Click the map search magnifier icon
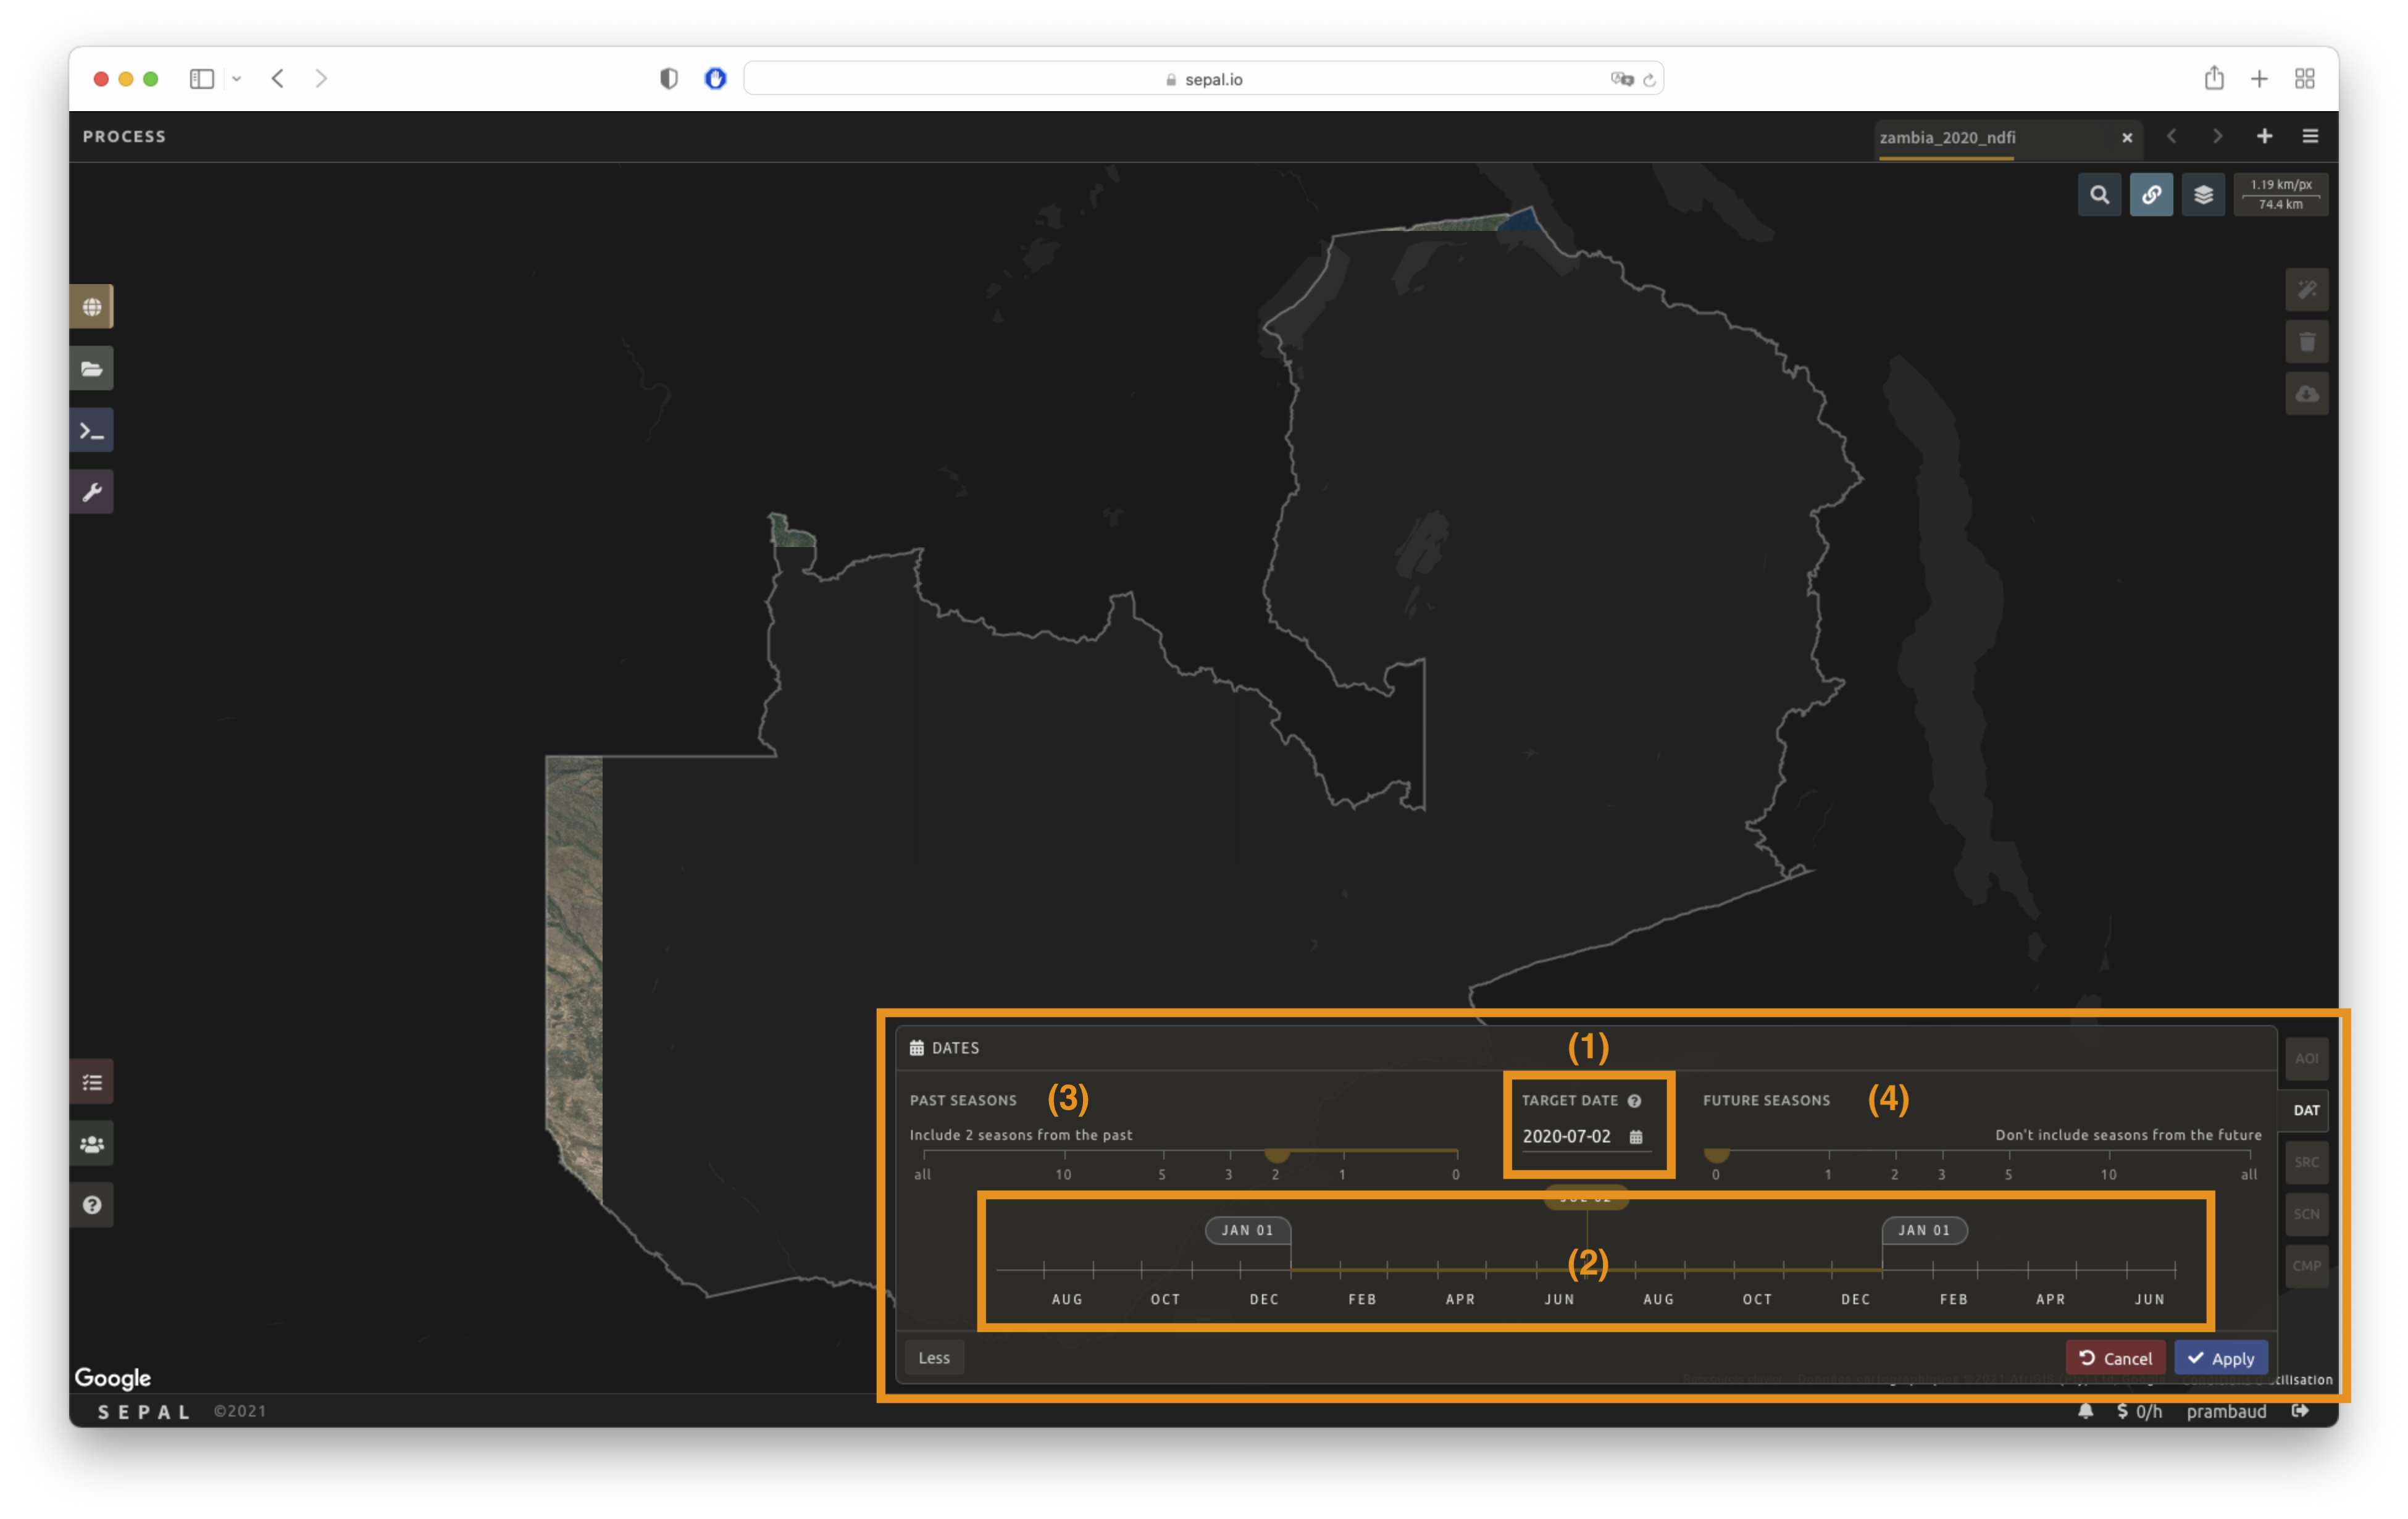The image size is (2408, 1519). click(2099, 195)
